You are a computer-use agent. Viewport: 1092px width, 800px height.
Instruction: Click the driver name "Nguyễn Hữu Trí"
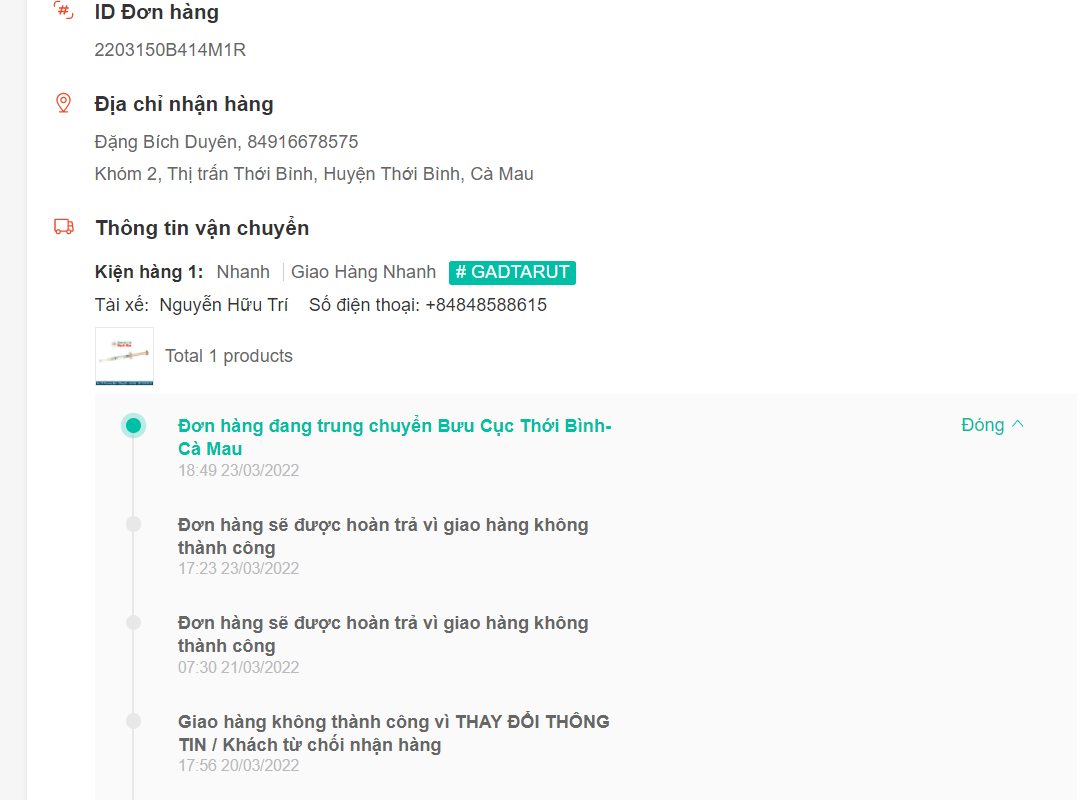click(222, 304)
